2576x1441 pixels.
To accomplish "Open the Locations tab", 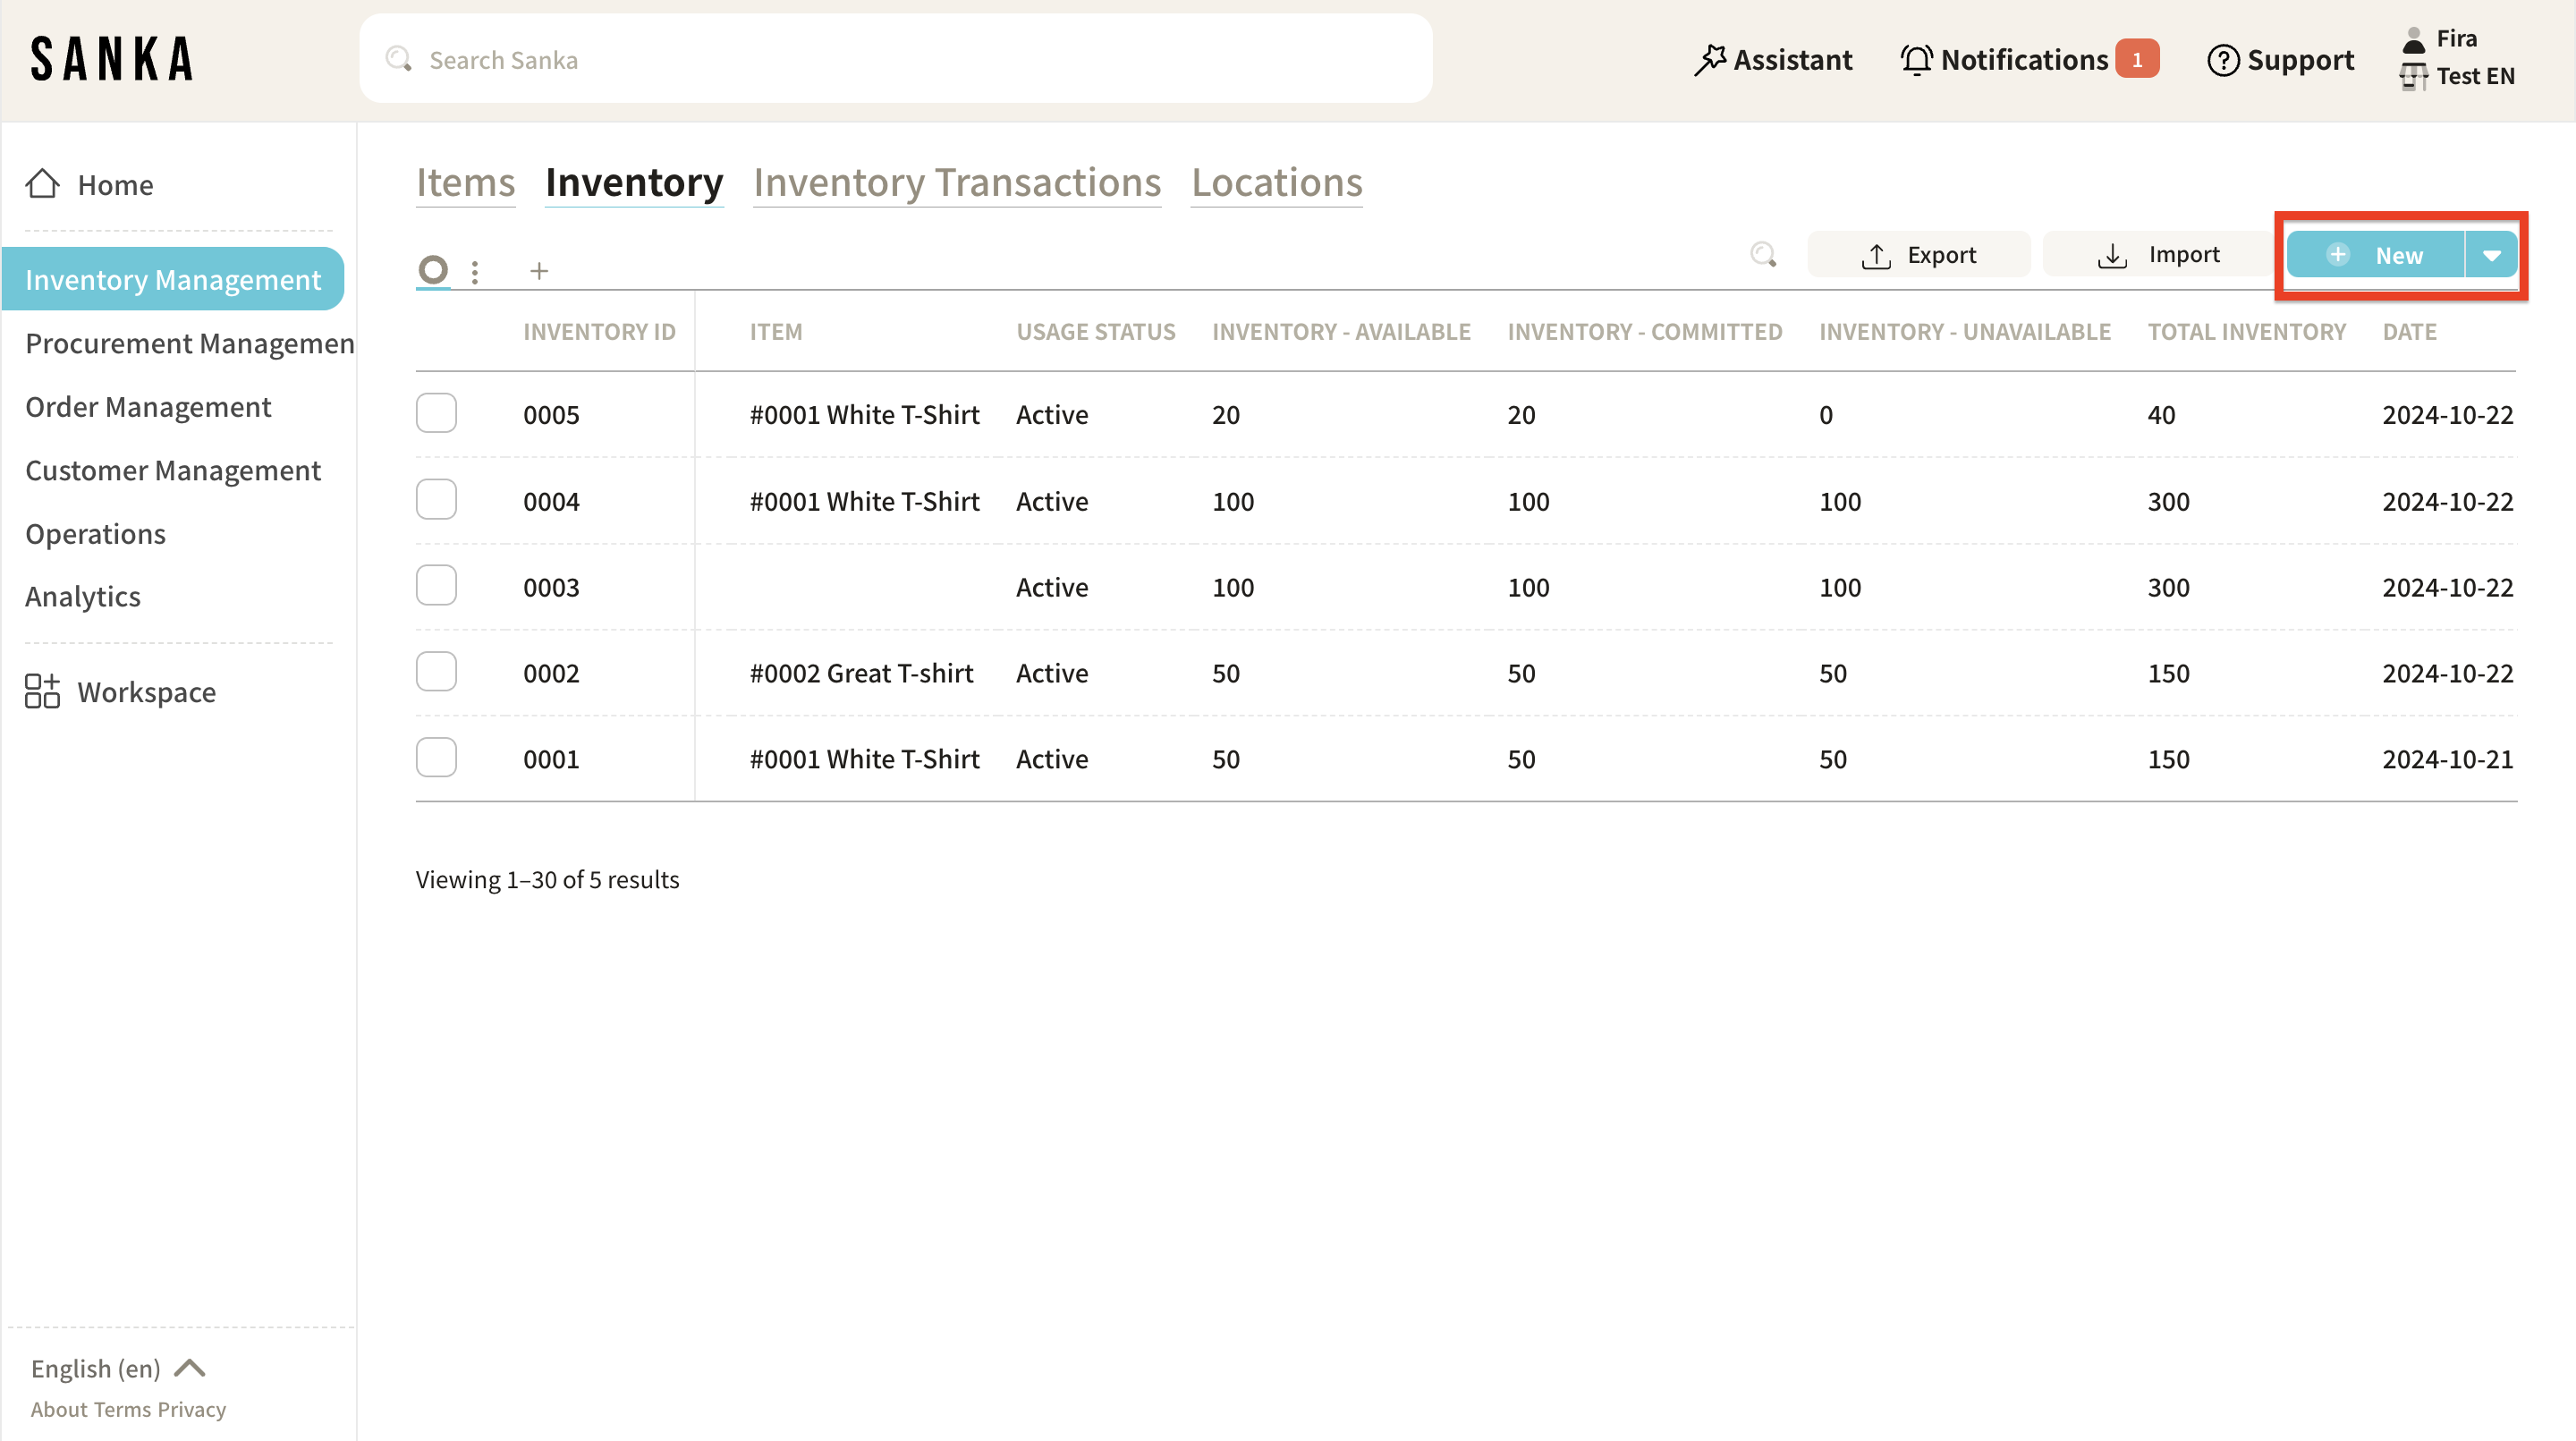I will pyautogui.click(x=1276, y=183).
